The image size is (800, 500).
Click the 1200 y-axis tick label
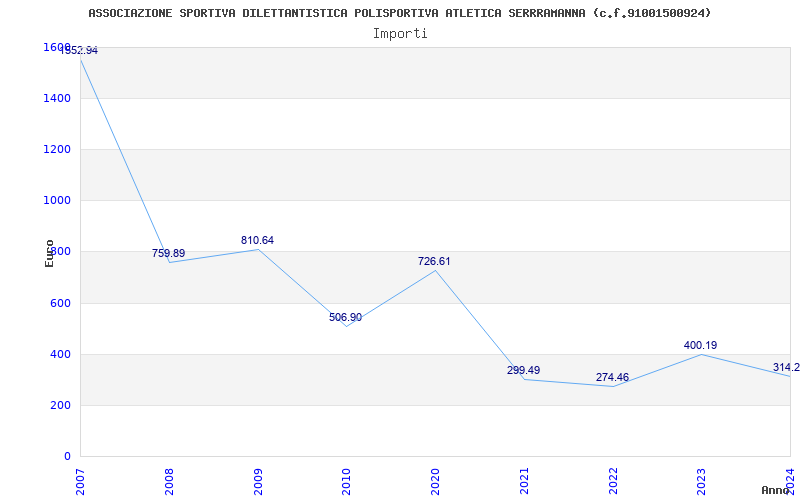pos(55,149)
